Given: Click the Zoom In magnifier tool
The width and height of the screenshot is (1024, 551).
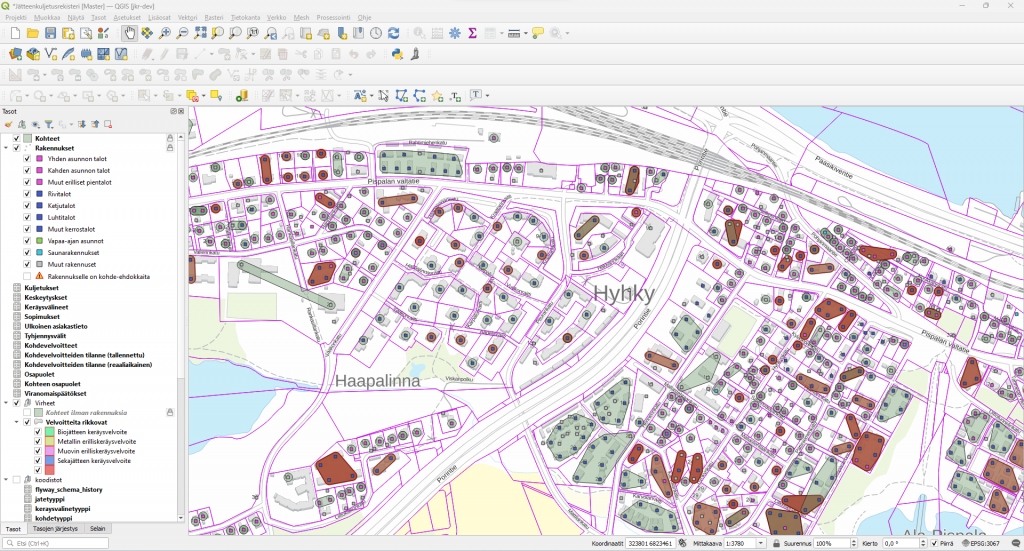Looking at the screenshot, I should pos(165,33).
